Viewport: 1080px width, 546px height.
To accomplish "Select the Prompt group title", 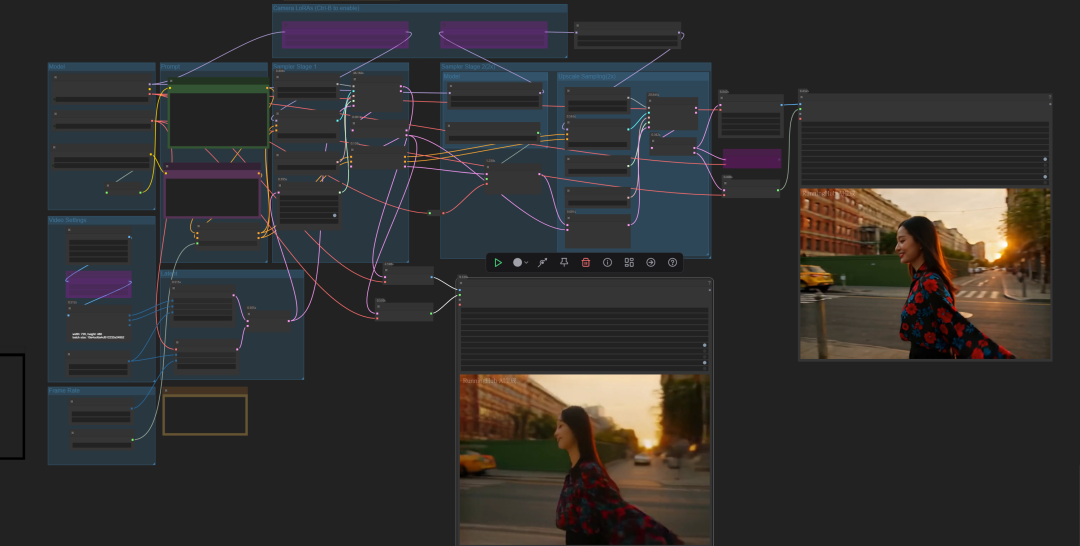I will [x=170, y=67].
